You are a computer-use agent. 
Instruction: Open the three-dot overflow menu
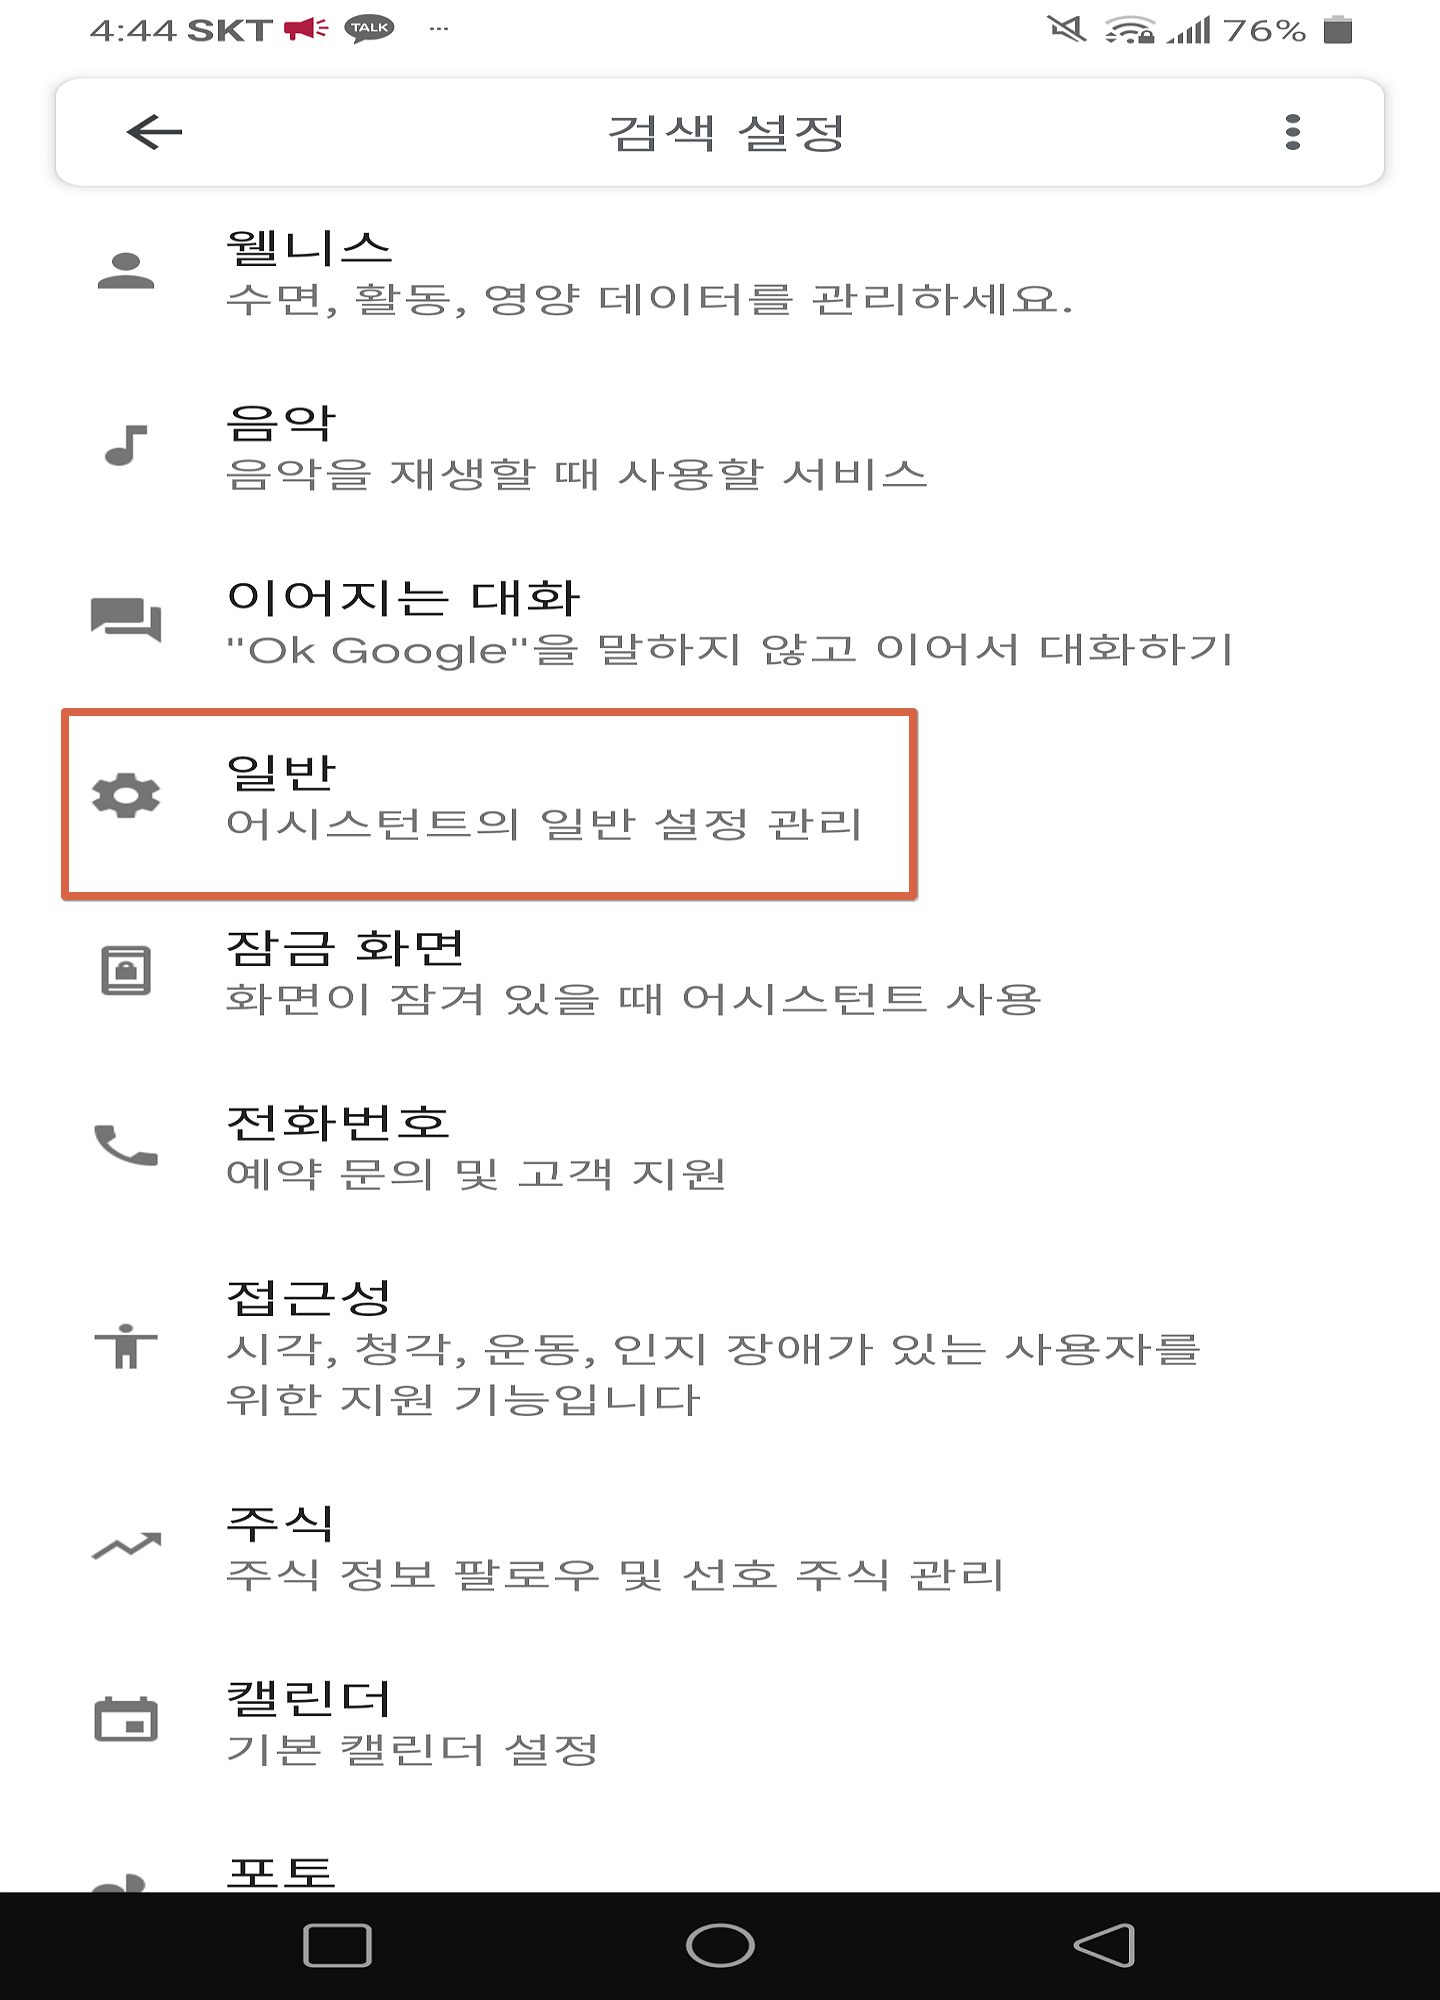click(x=1292, y=132)
